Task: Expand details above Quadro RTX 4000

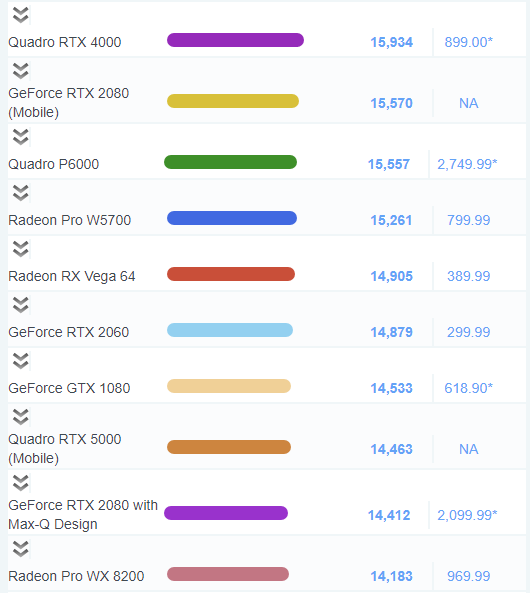Action: 20,15
